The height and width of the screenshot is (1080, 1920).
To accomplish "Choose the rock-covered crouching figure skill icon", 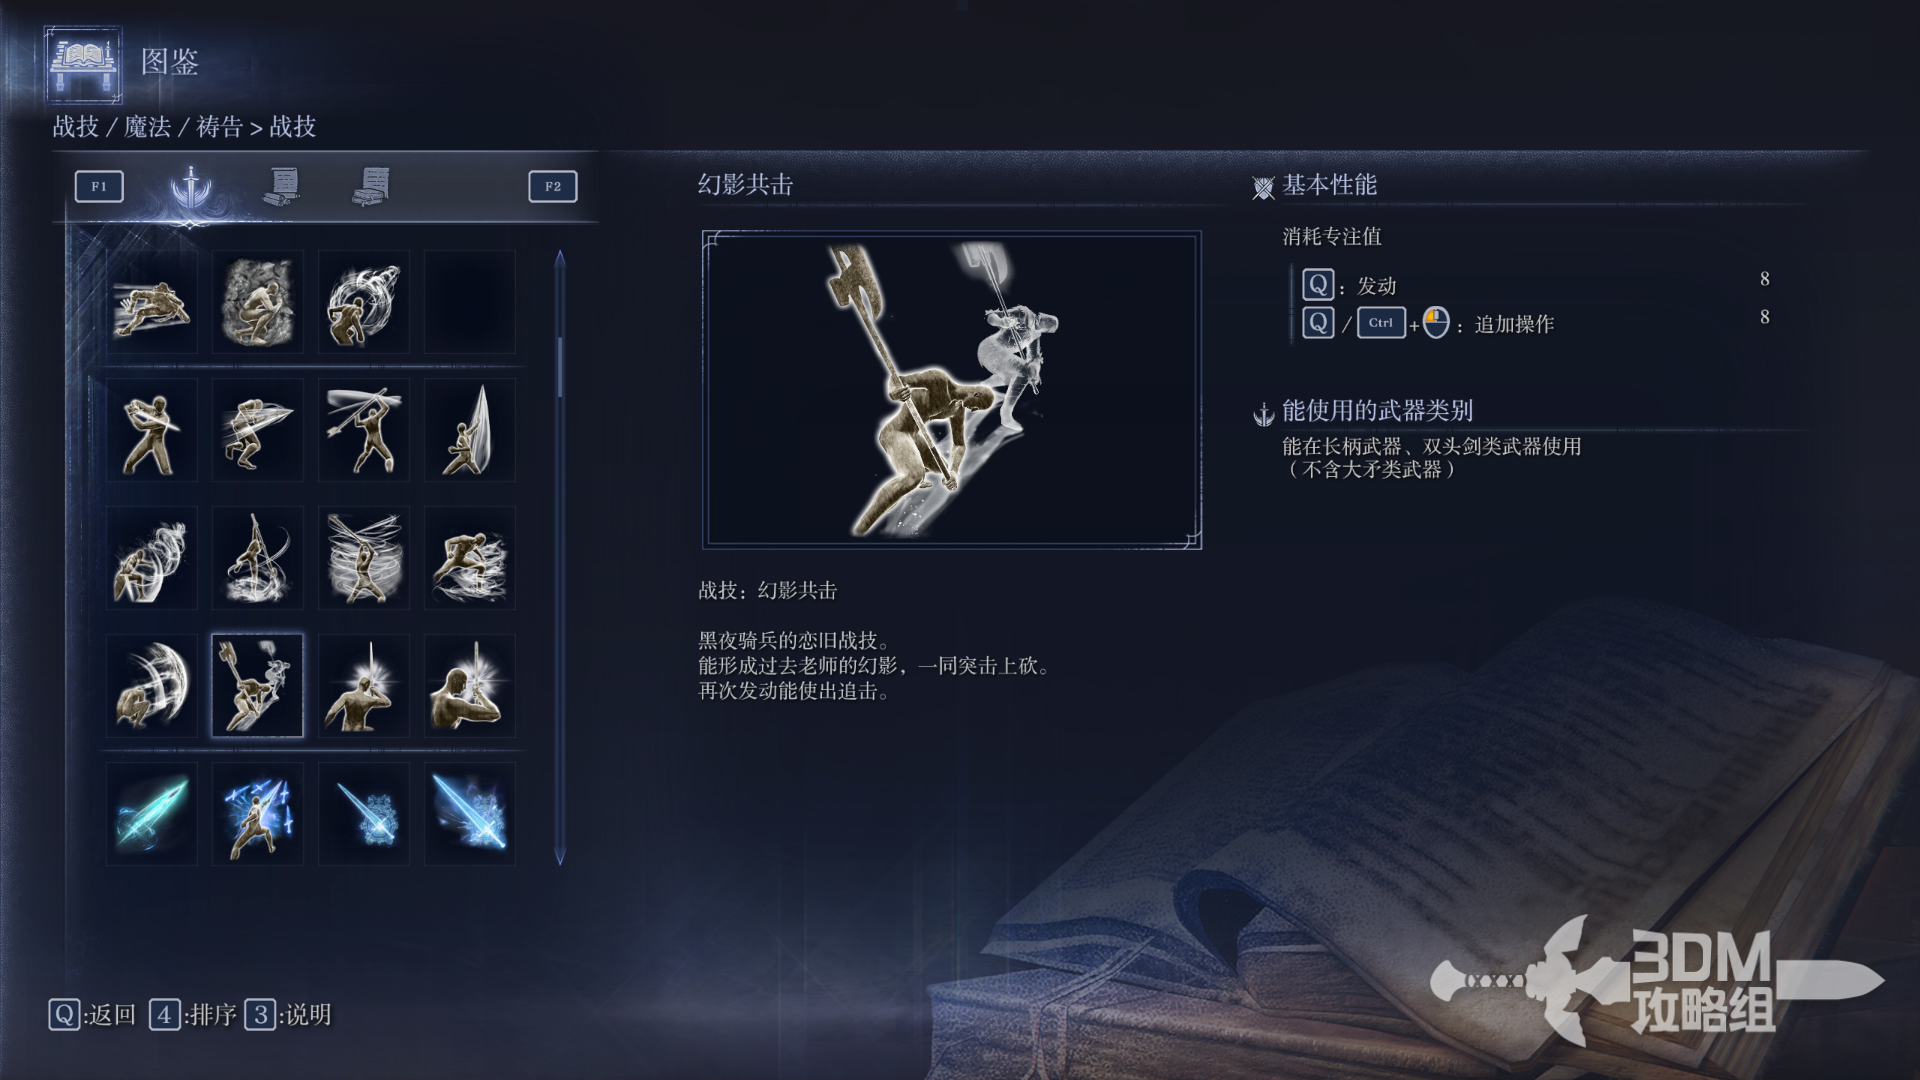I will pos(258,302).
